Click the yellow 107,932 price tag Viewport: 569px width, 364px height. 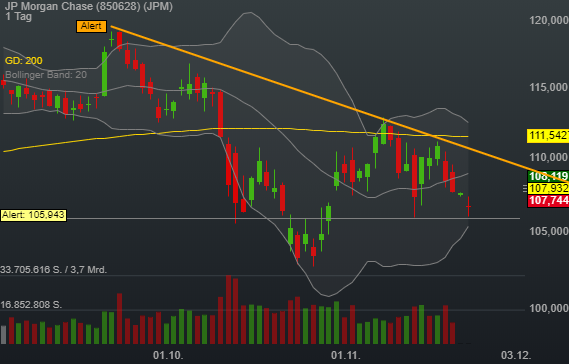pyautogui.click(x=548, y=188)
